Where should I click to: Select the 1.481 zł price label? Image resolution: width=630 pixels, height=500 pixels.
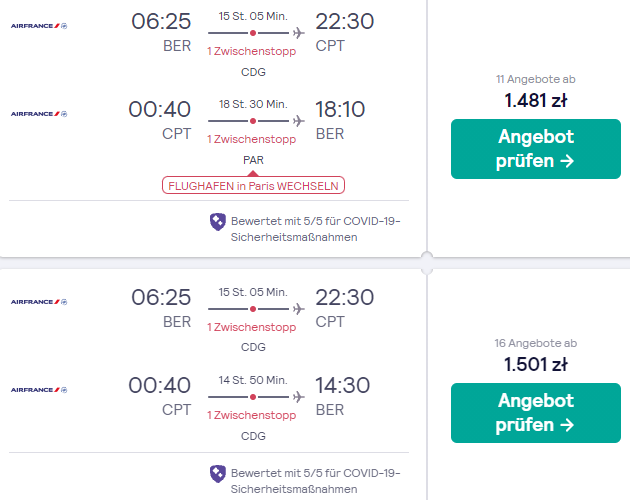tap(536, 100)
